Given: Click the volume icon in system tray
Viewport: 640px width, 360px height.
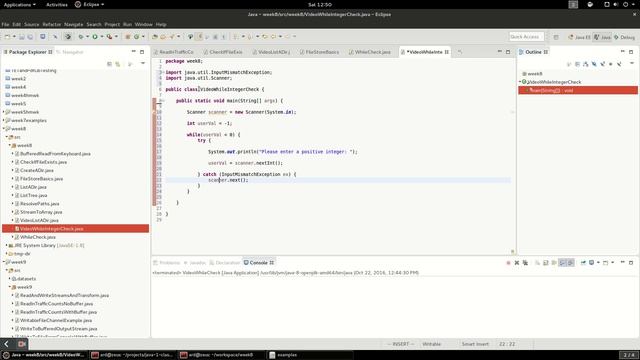Looking at the screenshot, I should pyautogui.click(x=616, y=4).
